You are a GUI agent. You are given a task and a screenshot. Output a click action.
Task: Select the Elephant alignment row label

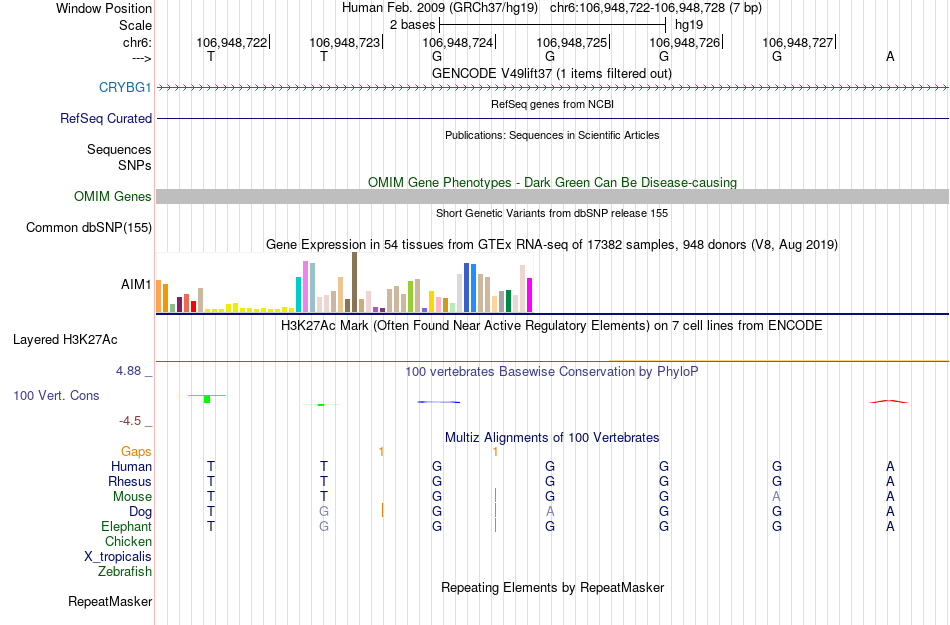126,526
